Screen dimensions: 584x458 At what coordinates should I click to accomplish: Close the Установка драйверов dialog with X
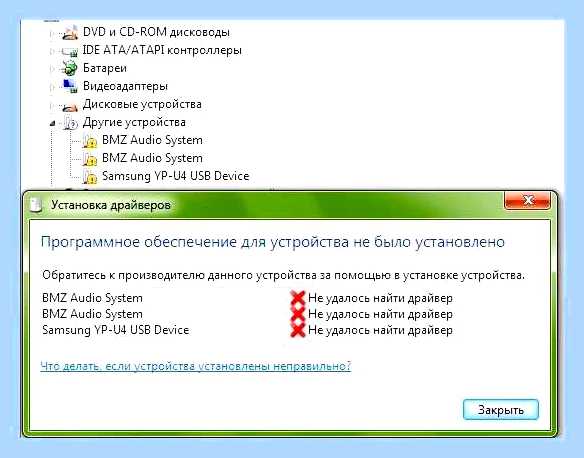point(527,200)
